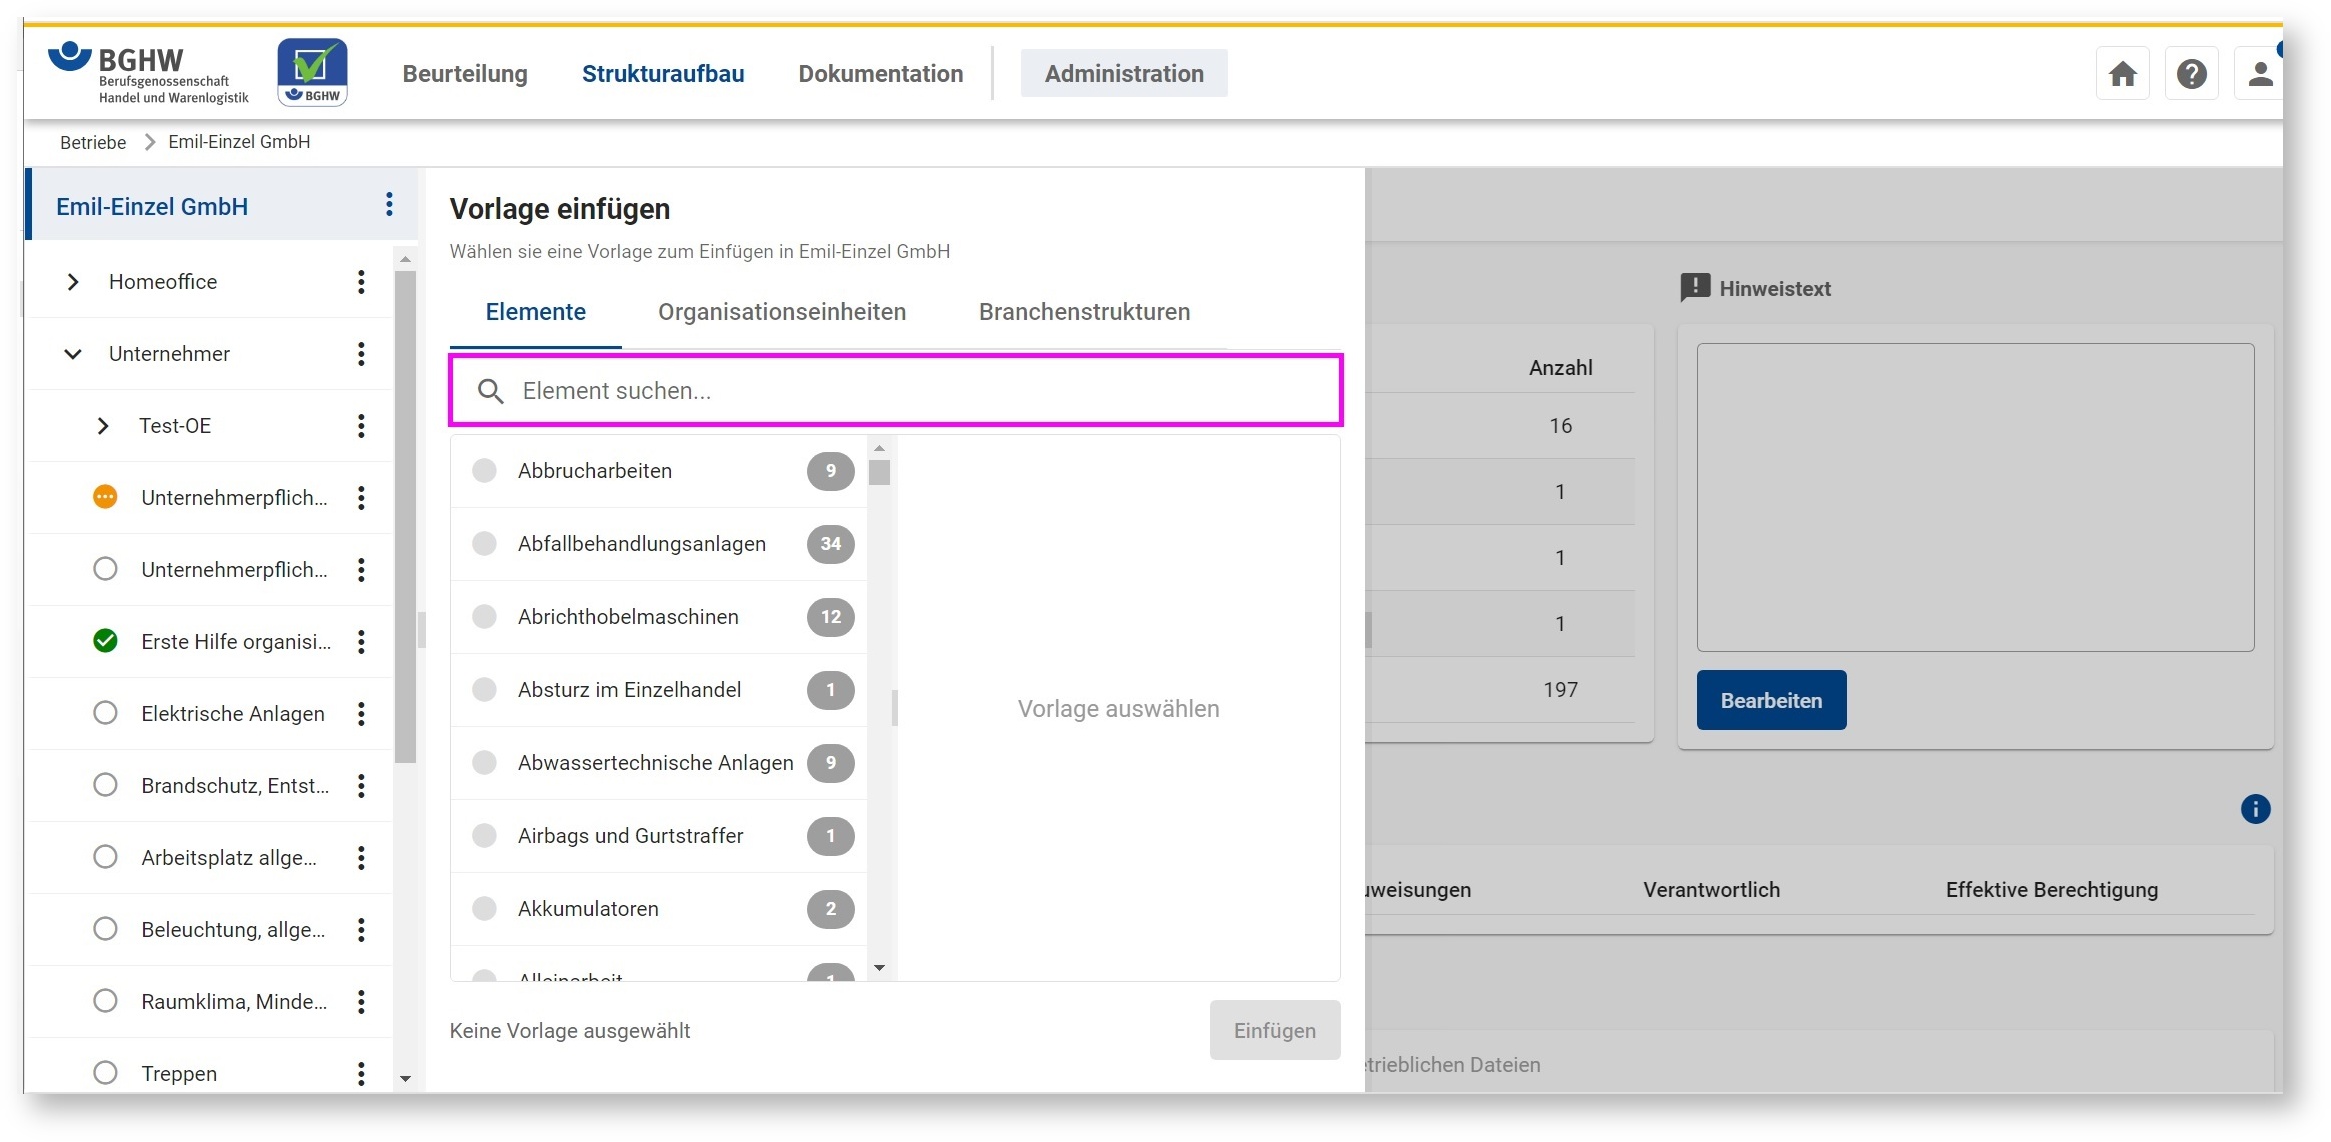Image resolution: width=2331 pixels, height=1142 pixels.
Task: Open Homeoffice item's three-dot menu
Action: [361, 282]
